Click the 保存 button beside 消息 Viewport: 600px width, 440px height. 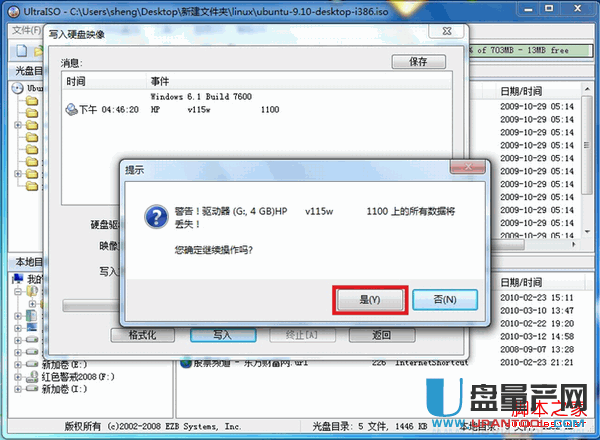[419, 62]
